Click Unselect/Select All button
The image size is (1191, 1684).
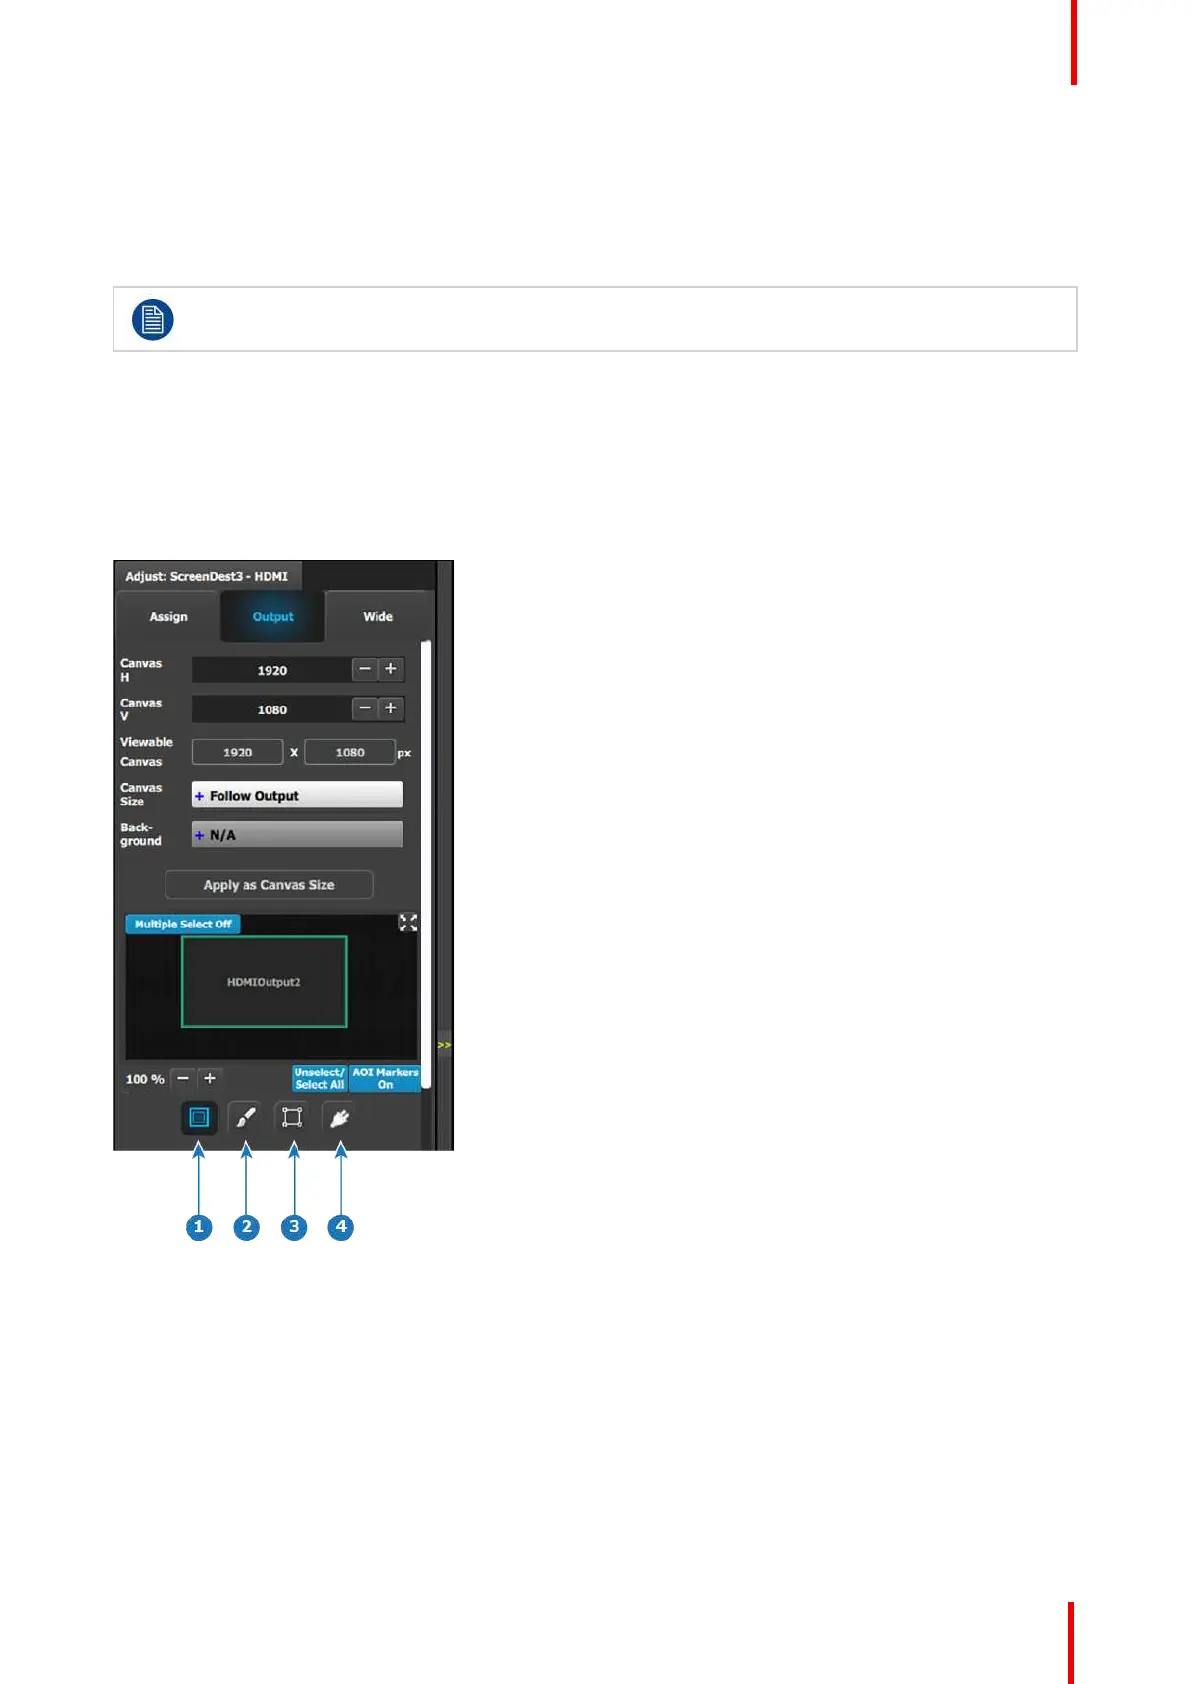(319, 1078)
